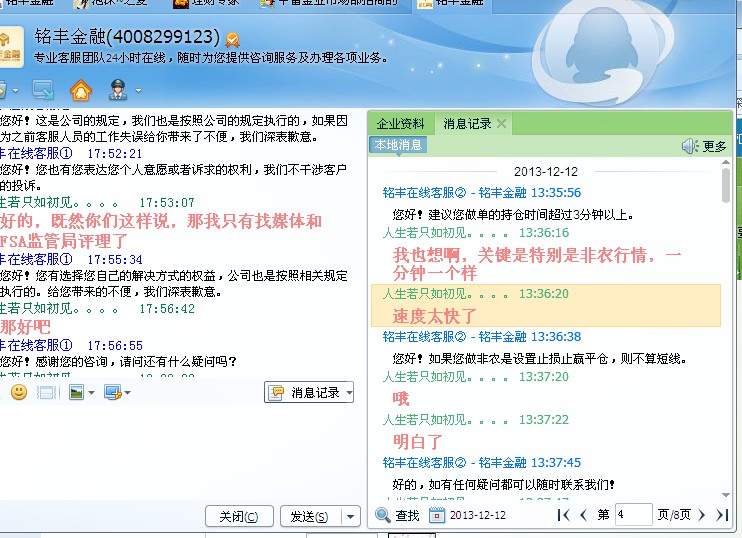Screen dimensions: 742x538
Task: Switch to the 企业资料 tab
Action: click(400, 124)
